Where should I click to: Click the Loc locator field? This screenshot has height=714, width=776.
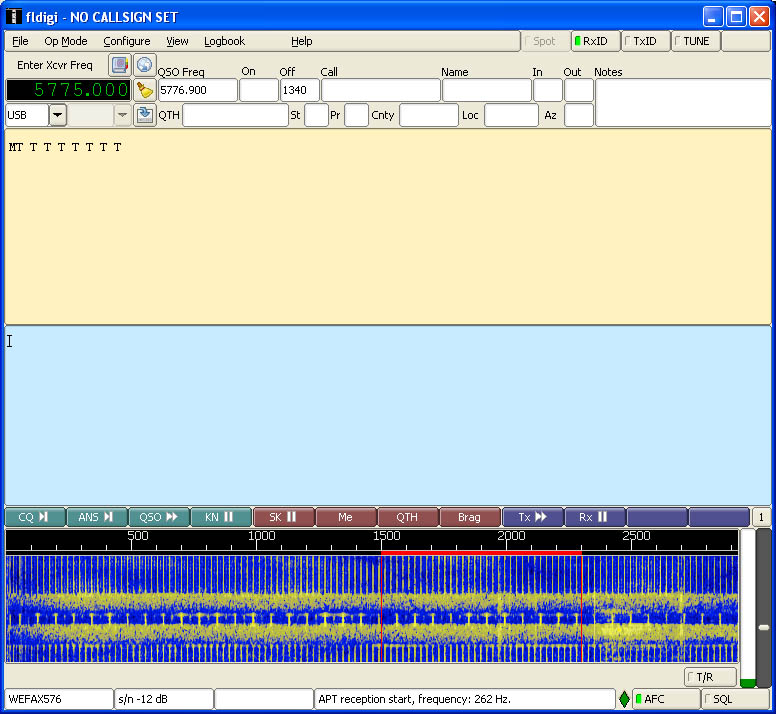coord(511,115)
